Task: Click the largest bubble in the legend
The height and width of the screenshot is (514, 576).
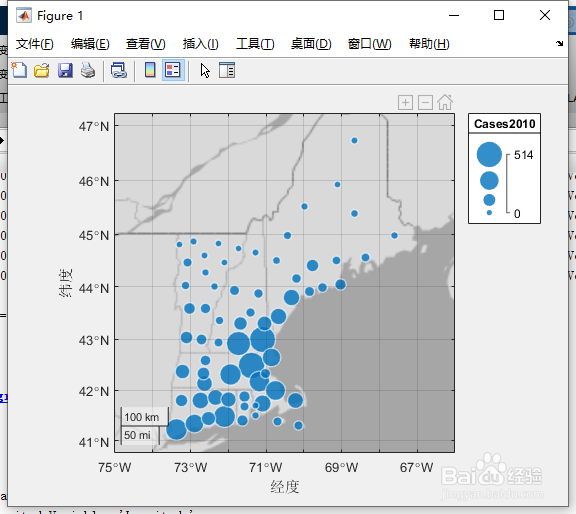Action: (x=489, y=154)
